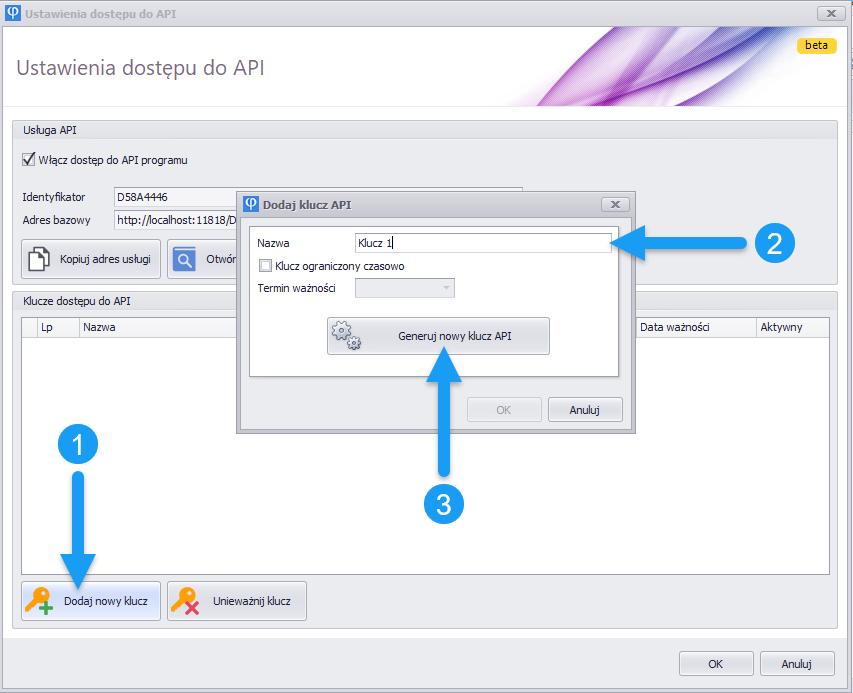Click the magnifier icon next to Kopiuj adres usługi
Screen dimensions: 853x693
click(x=184, y=259)
